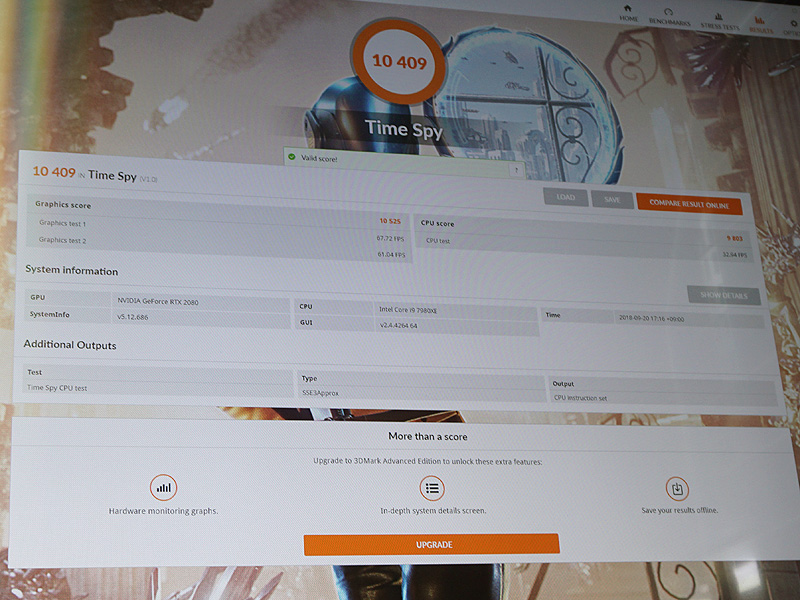The height and width of the screenshot is (600, 800).
Task: Click the Results chart icon
Action: pos(760,20)
